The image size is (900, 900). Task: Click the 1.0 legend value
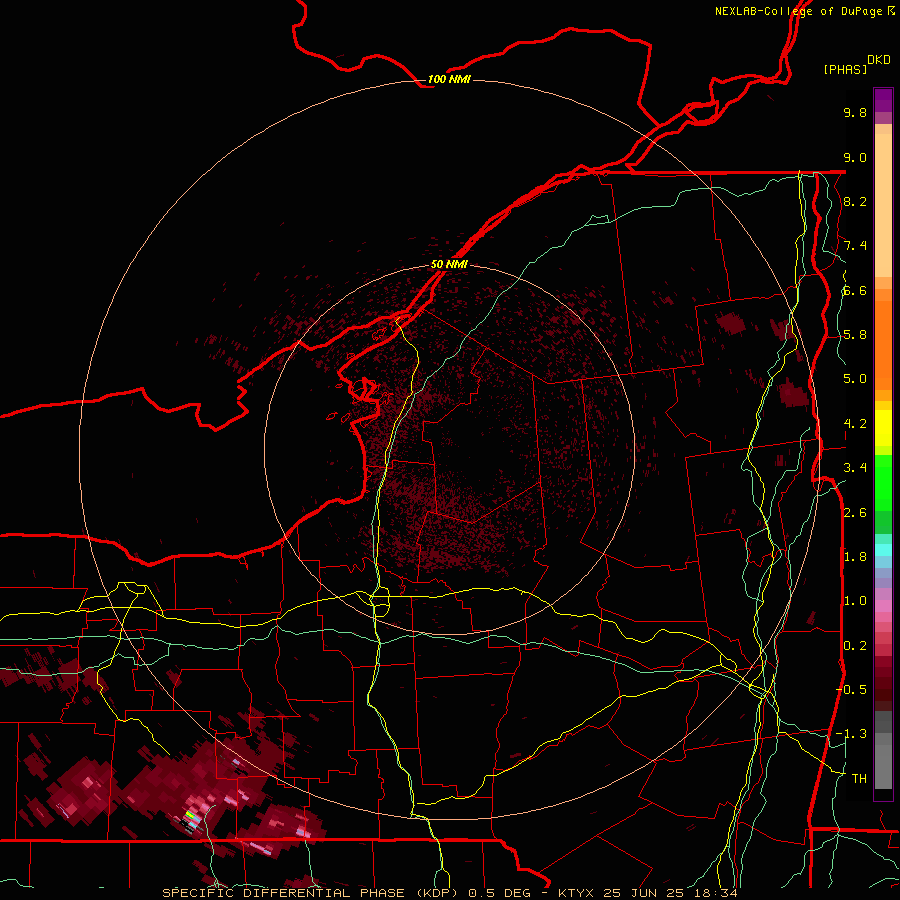pyautogui.click(x=855, y=601)
